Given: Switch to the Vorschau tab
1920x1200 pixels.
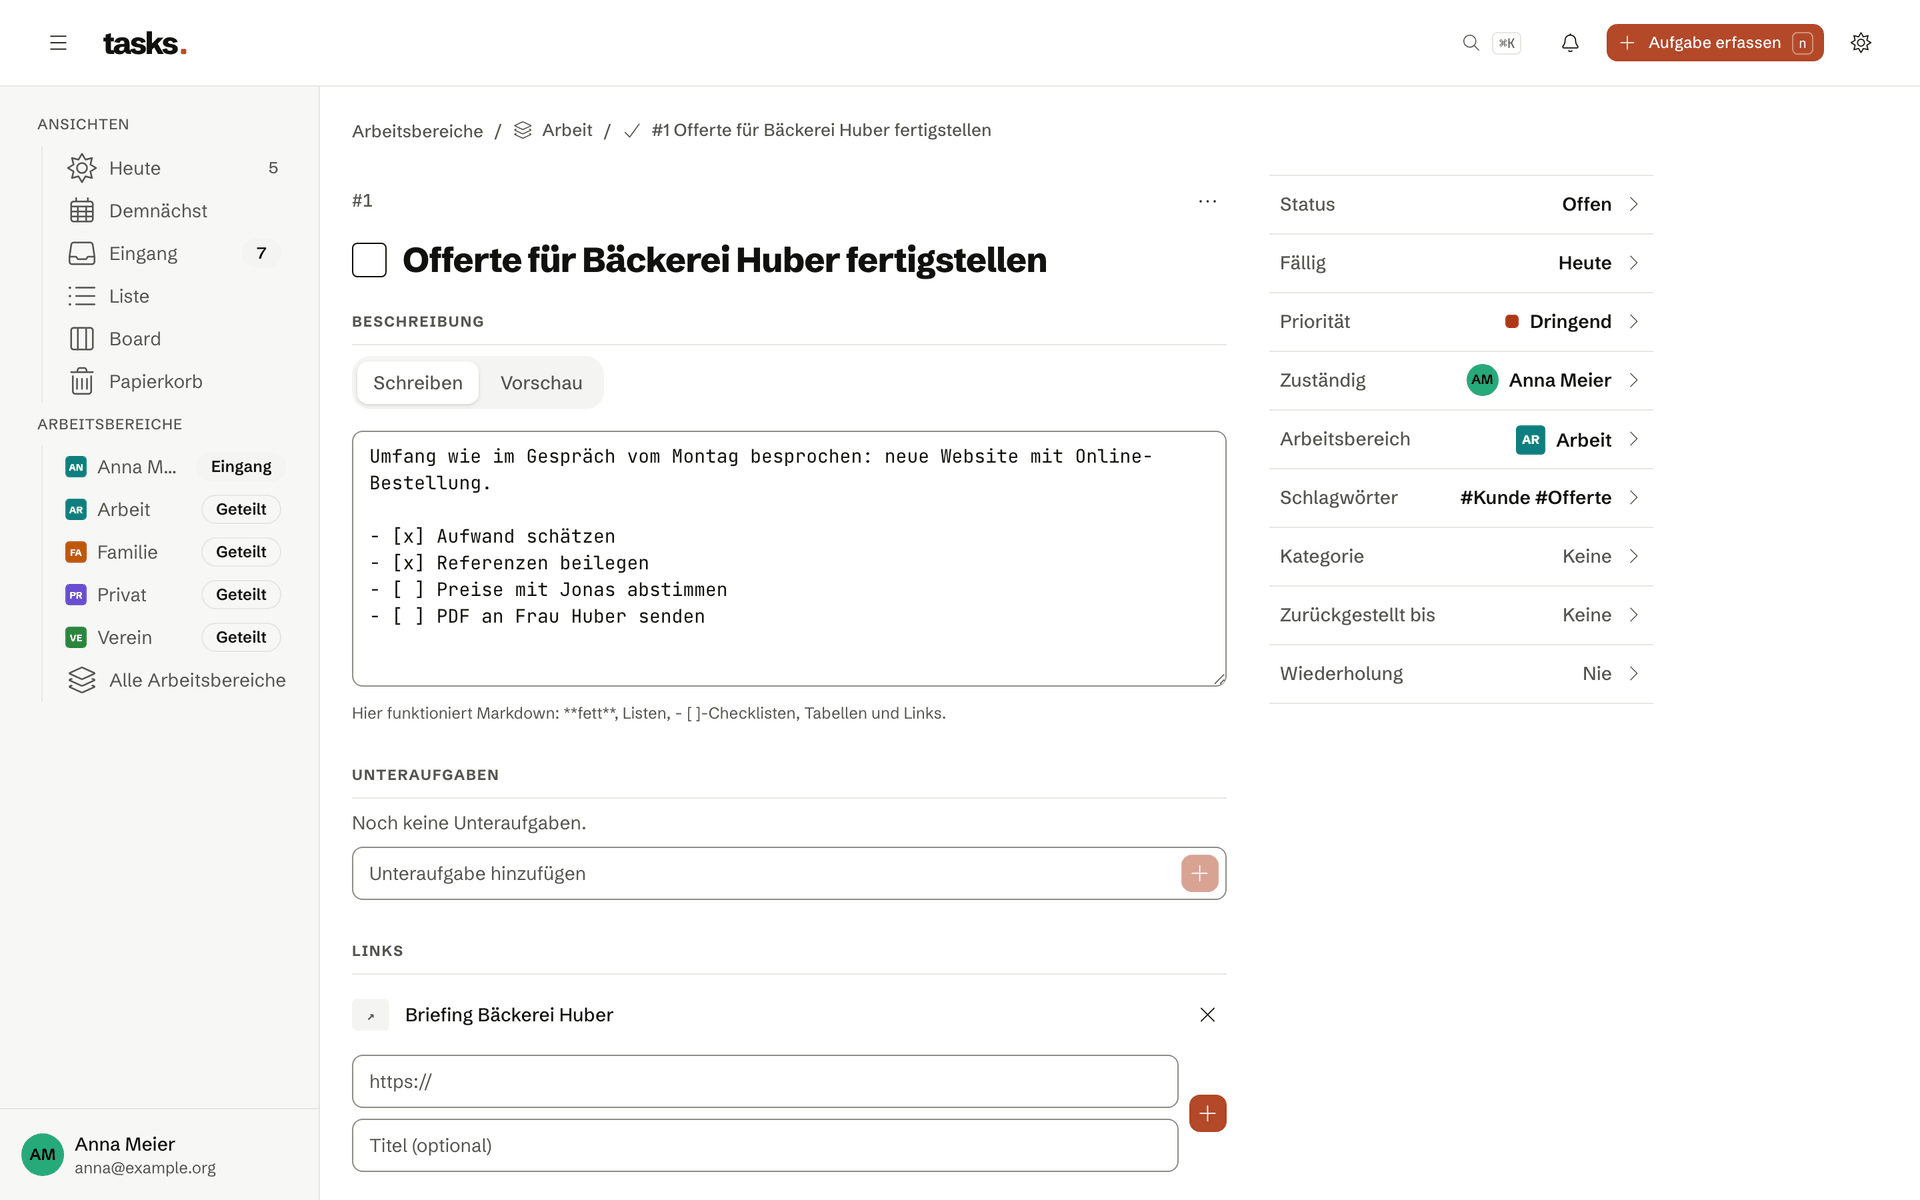Looking at the screenshot, I should [x=541, y=383].
